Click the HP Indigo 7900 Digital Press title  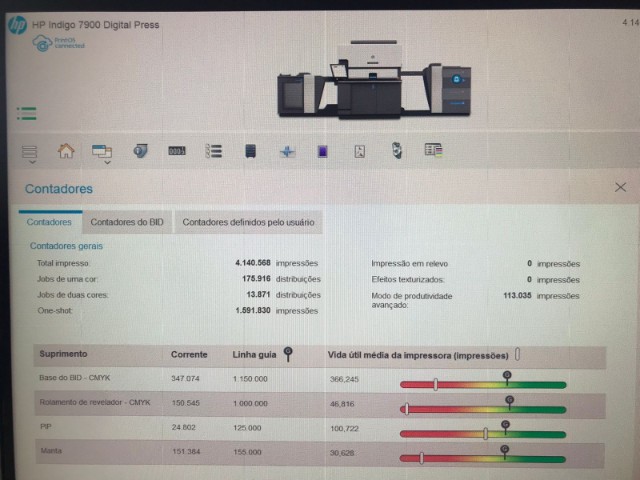pyautogui.click(x=96, y=25)
